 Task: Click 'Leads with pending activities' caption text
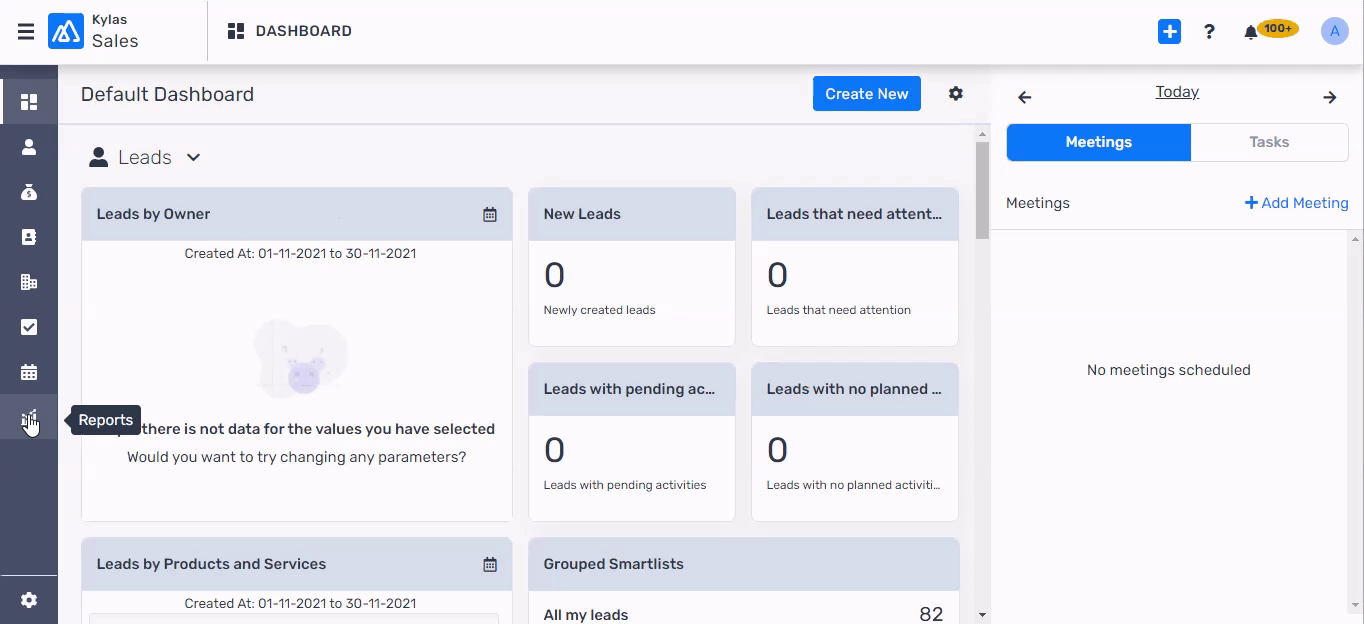[x=625, y=485]
